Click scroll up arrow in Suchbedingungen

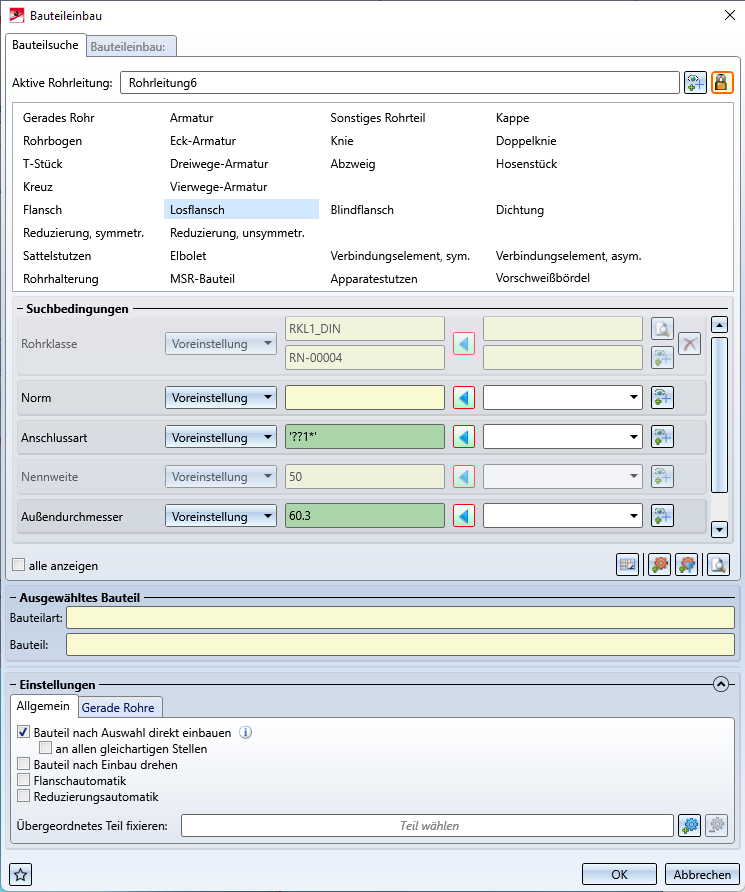click(x=719, y=325)
